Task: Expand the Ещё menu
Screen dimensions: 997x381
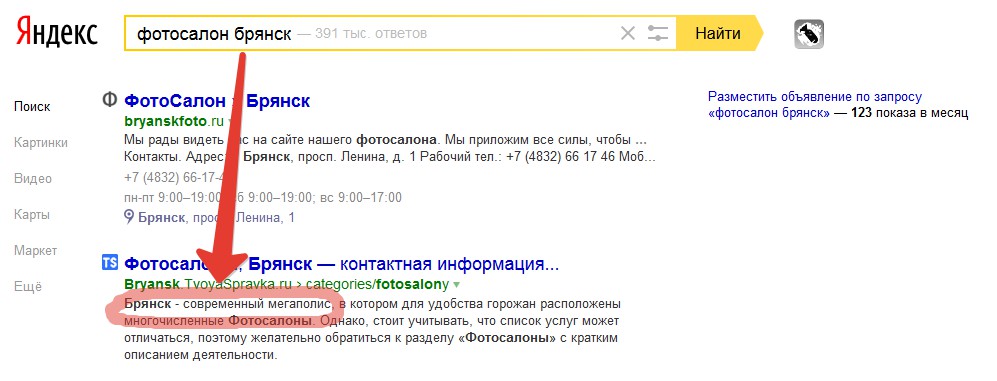Action: click(27, 287)
